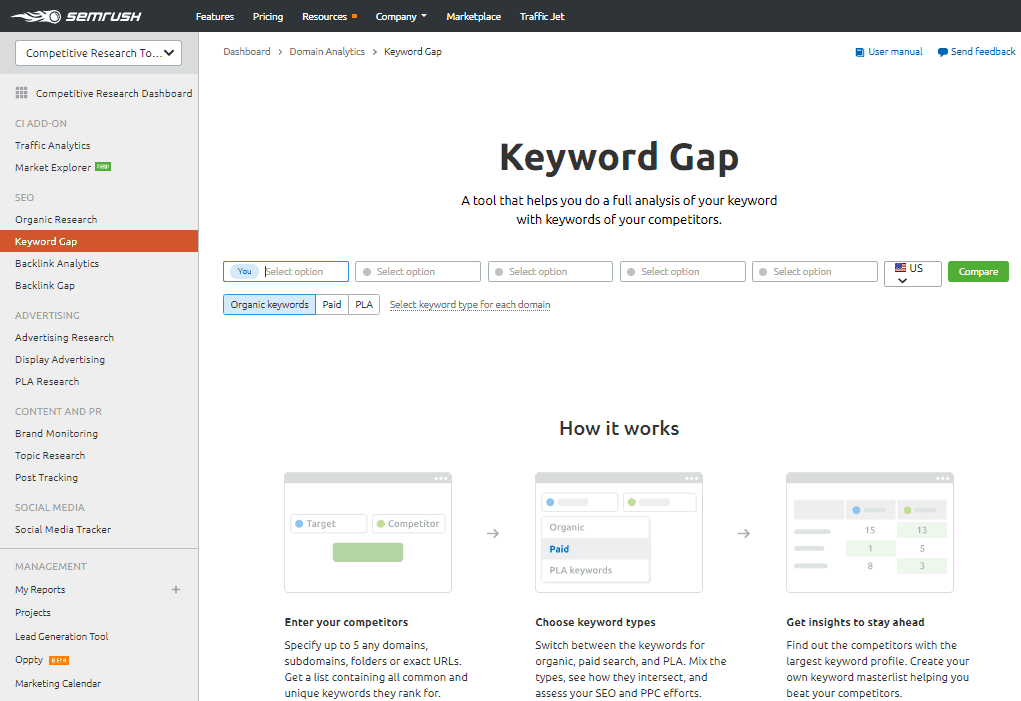Viewport: 1021px width, 701px height.
Task: Click the NEW badge next to Market Explorer
Action: click(103, 167)
